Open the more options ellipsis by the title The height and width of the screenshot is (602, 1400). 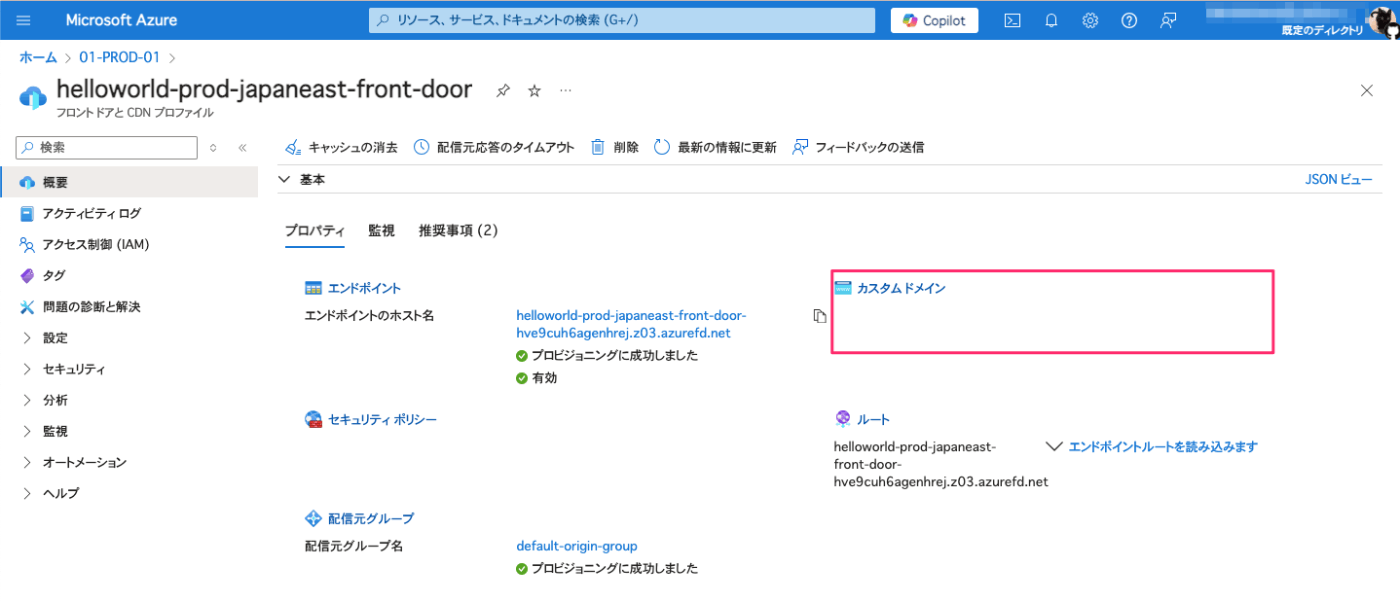[566, 91]
